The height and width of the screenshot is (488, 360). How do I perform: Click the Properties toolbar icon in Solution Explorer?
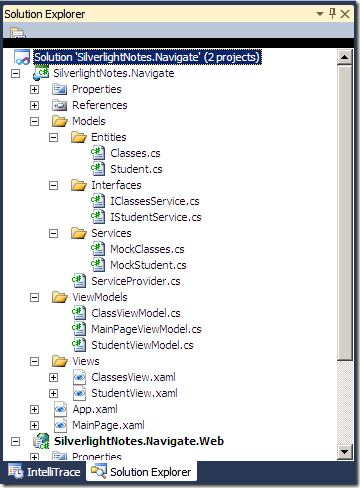point(17,33)
